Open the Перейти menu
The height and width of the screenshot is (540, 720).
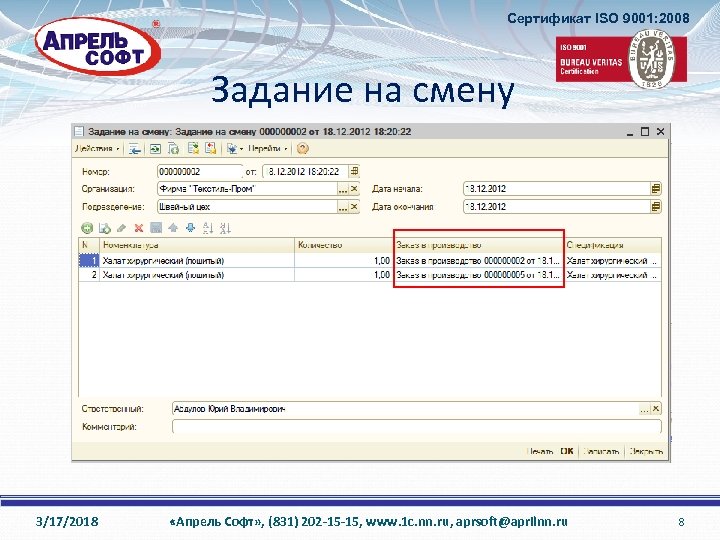pyautogui.click(x=267, y=149)
